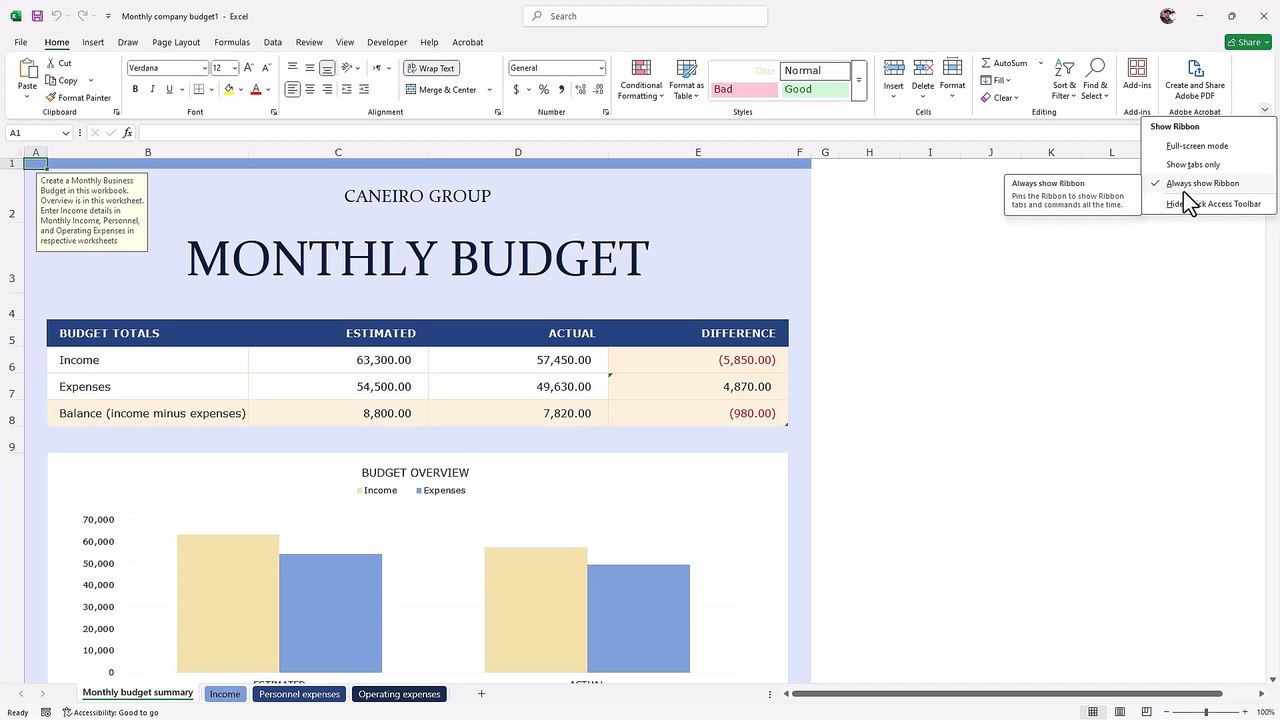
Task: Open the Format as Table button
Action: 687,79
